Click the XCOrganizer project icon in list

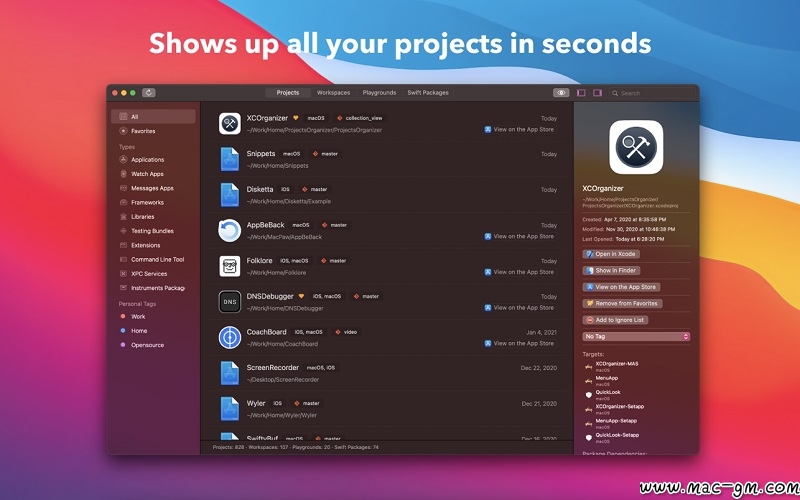click(230, 123)
